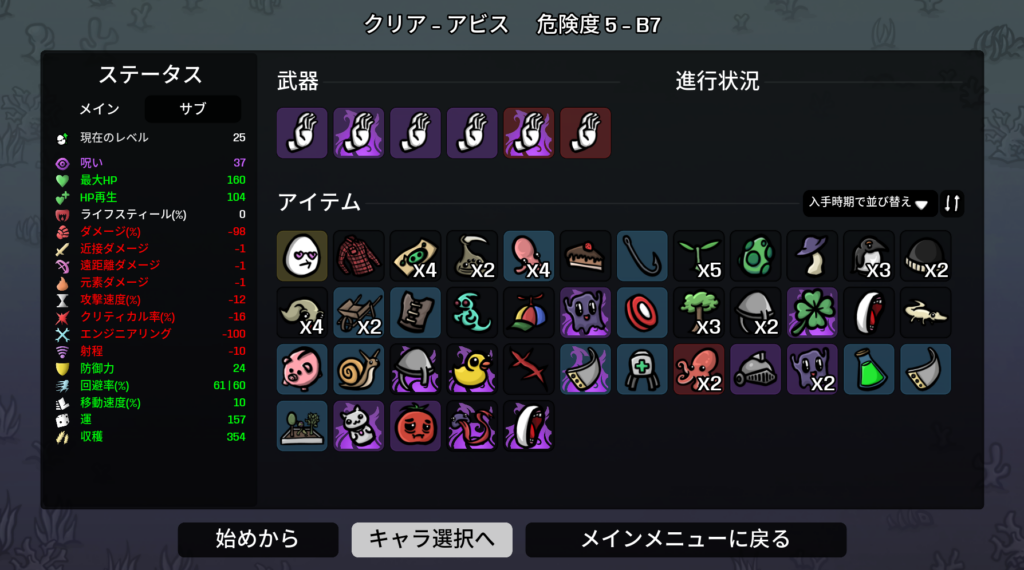Click メインメニューに戻る button

pos(686,539)
